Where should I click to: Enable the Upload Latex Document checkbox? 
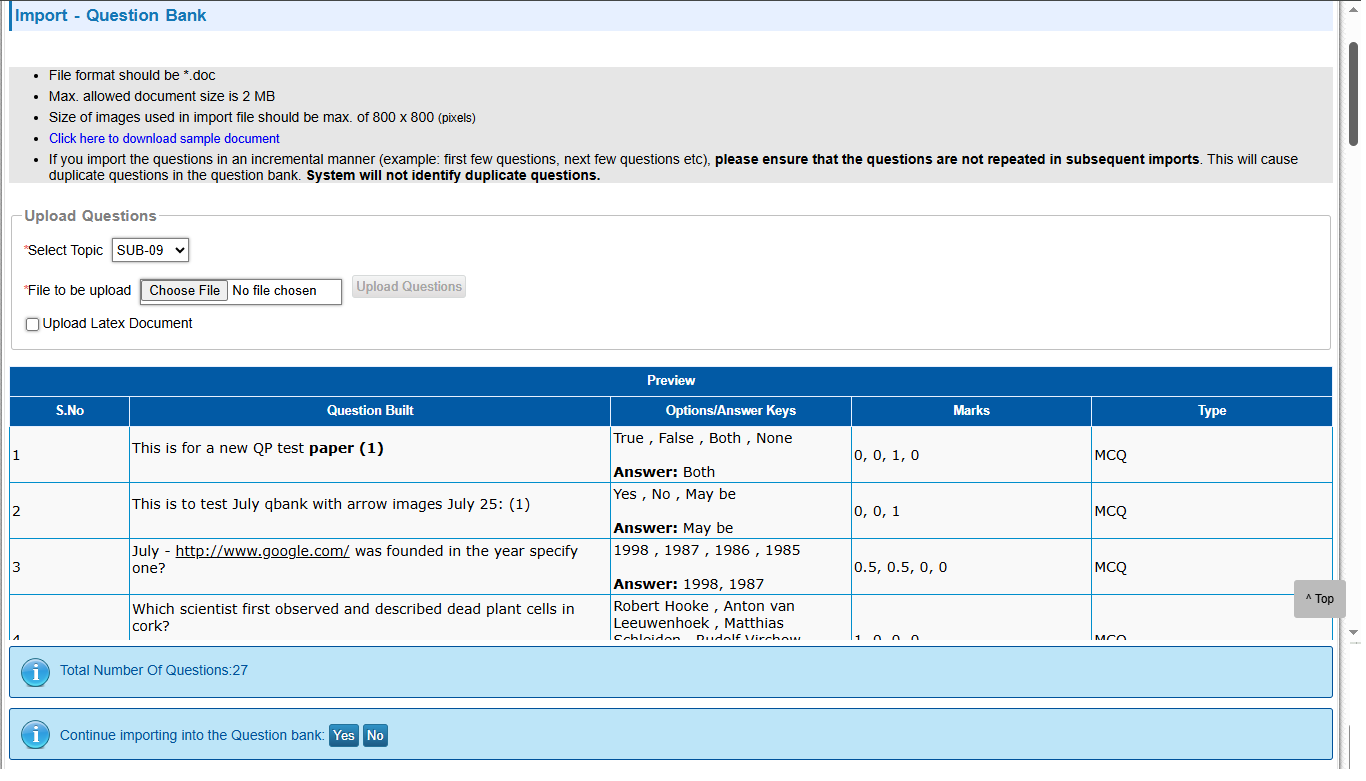(33, 325)
